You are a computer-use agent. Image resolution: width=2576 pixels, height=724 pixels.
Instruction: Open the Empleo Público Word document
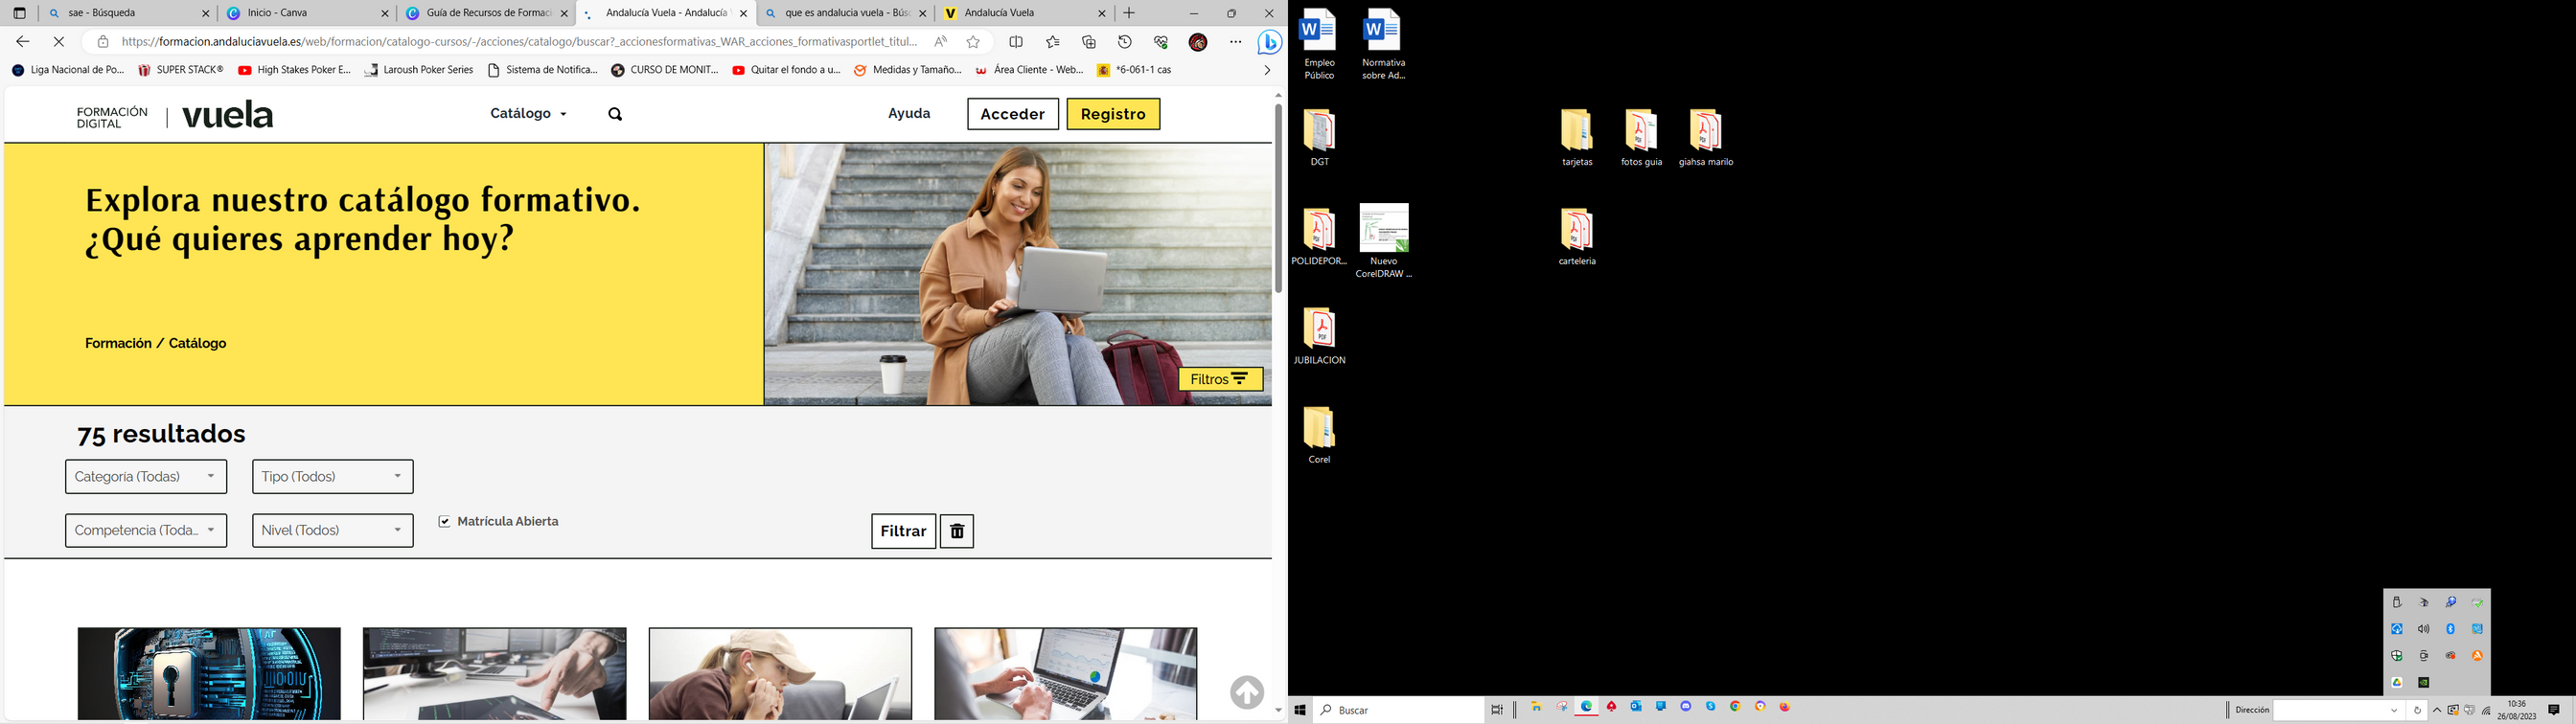pos(1319,43)
